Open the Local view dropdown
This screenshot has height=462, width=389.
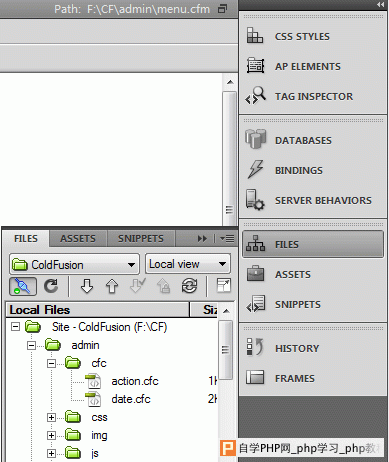coord(188,264)
